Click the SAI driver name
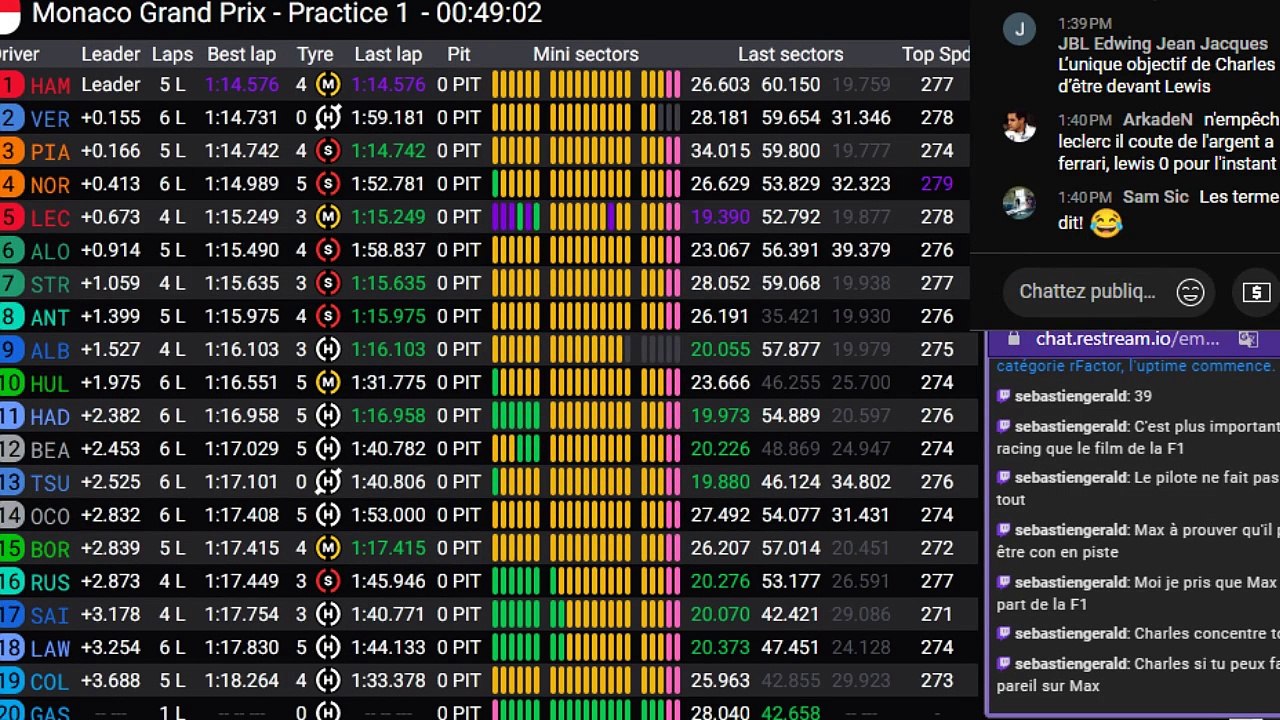 click(x=50, y=616)
